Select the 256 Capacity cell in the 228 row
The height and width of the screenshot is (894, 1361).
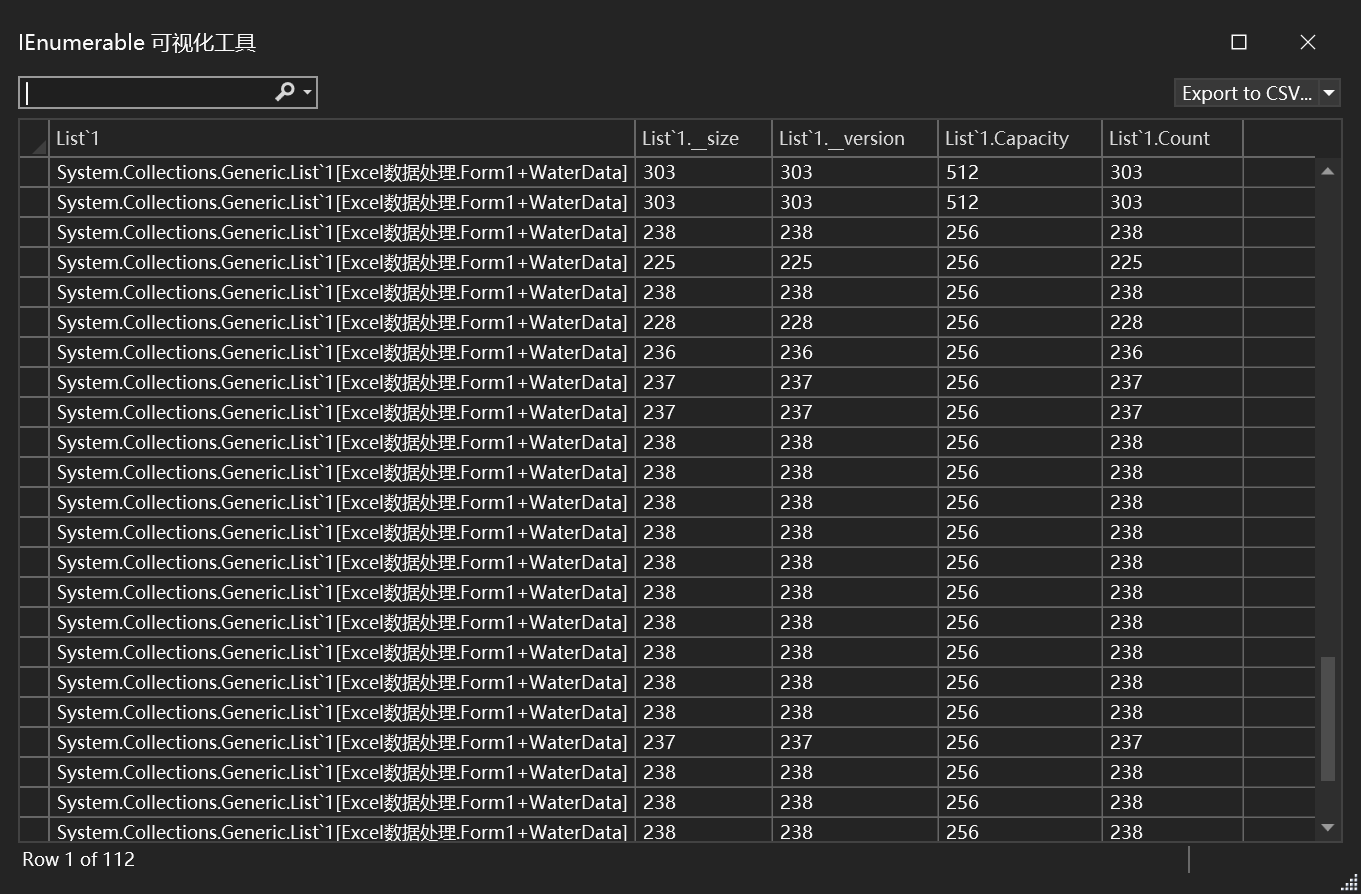coord(1020,322)
